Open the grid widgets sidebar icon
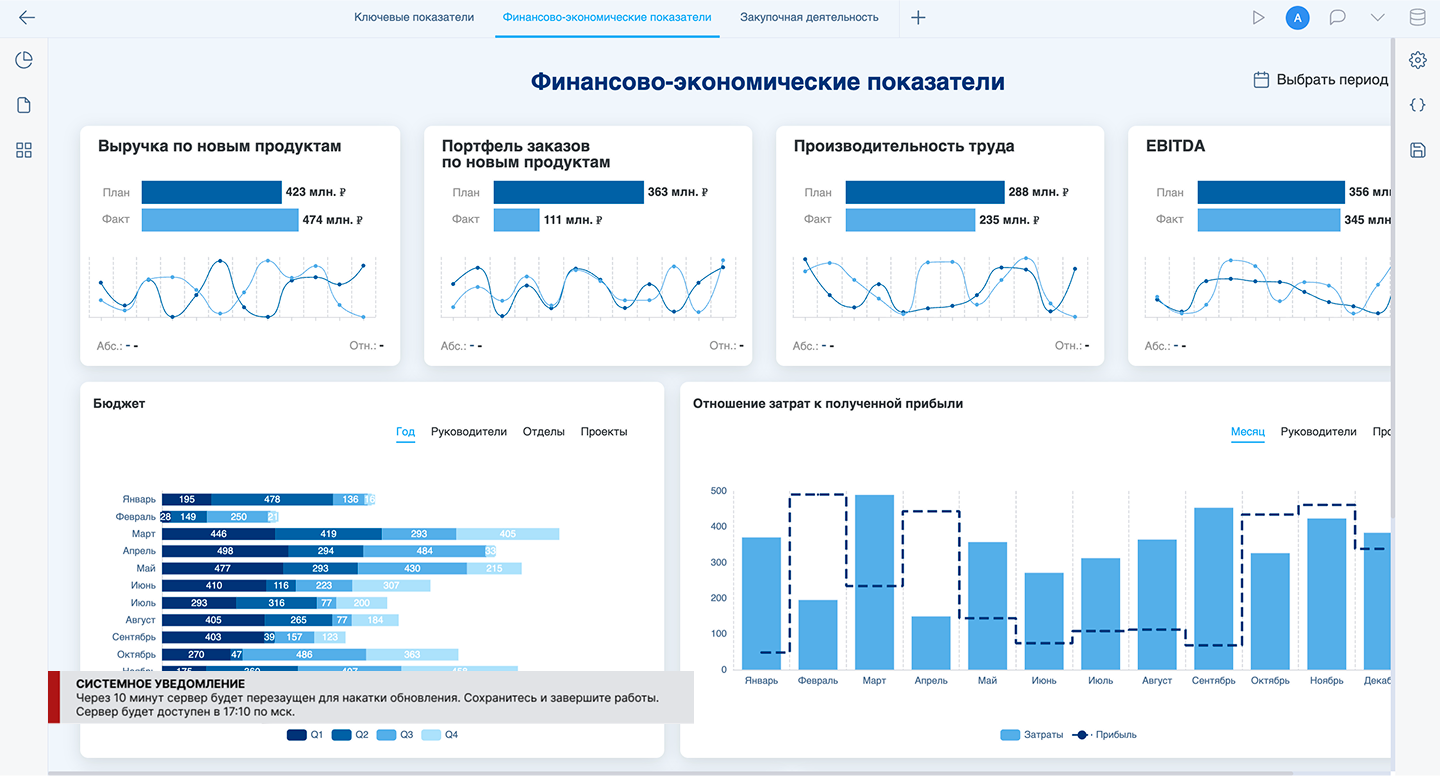The image size is (1440, 776). [24, 150]
